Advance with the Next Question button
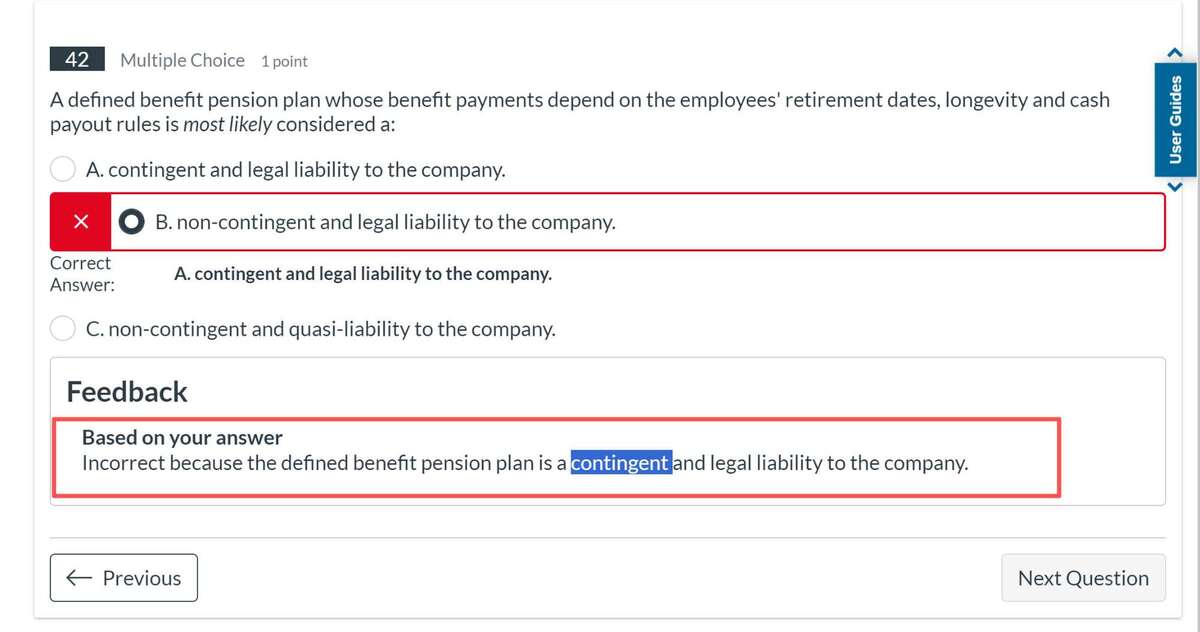1200x632 pixels. click(x=1083, y=578)
